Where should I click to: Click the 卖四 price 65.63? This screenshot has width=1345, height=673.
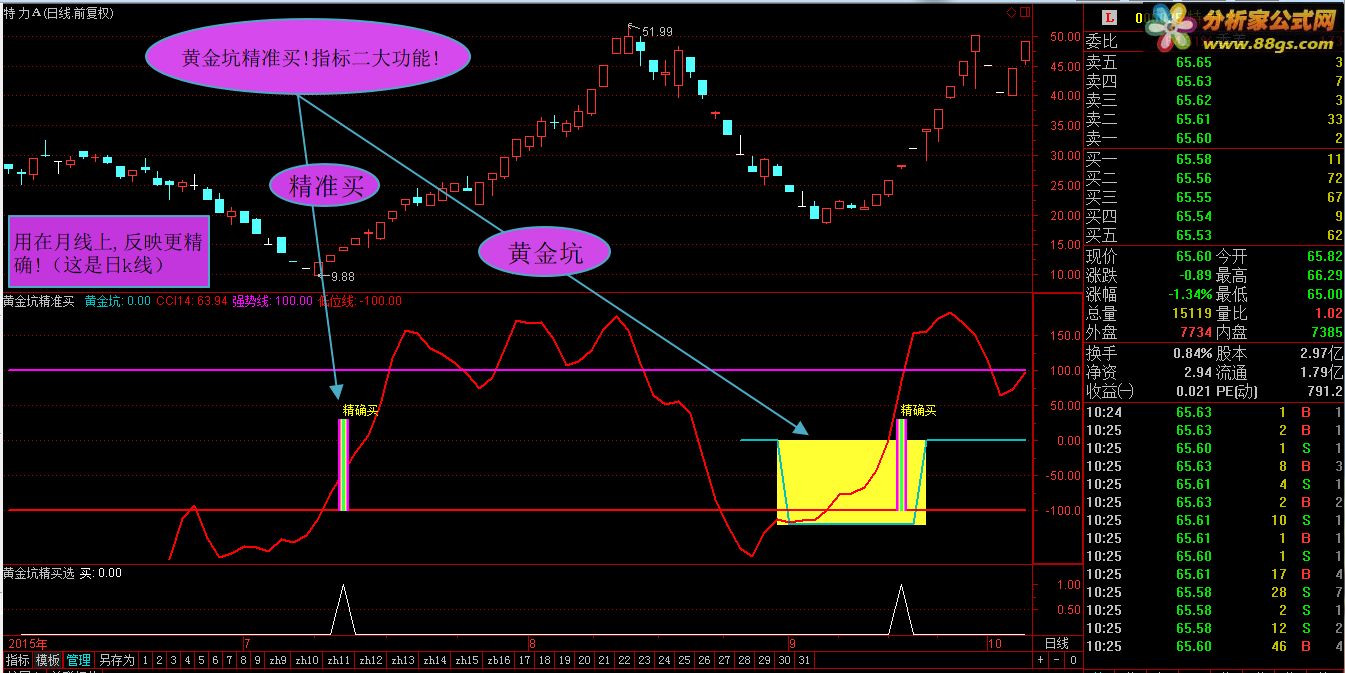coord(1193,81)
